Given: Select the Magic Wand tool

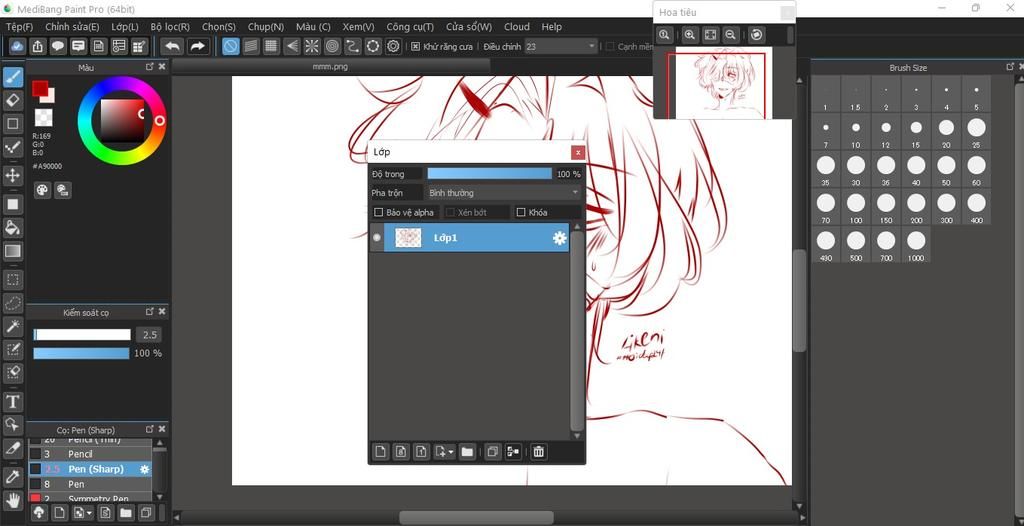Looking at the screenshot, I should pos(12,326).
